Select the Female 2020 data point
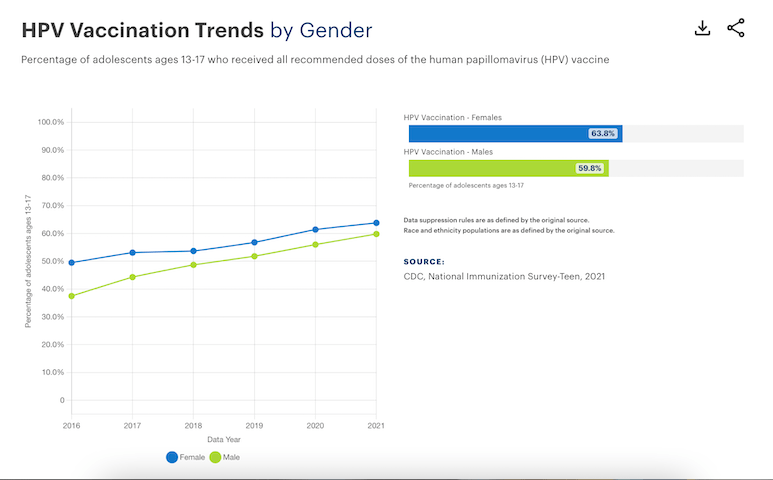773x480 pixels. [316, 230]
